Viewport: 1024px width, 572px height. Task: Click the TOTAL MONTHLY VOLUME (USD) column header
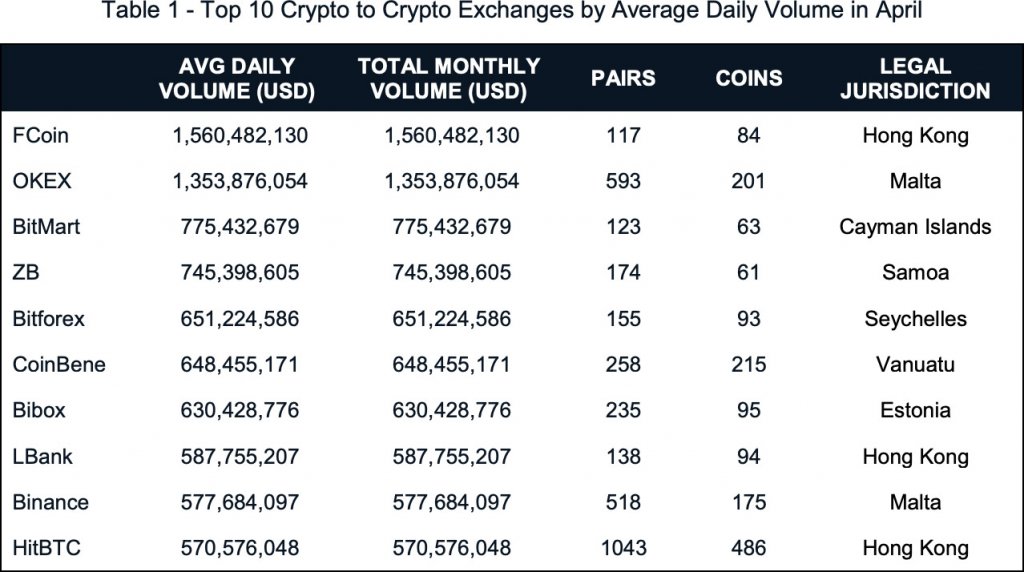(x=448, y=79)
